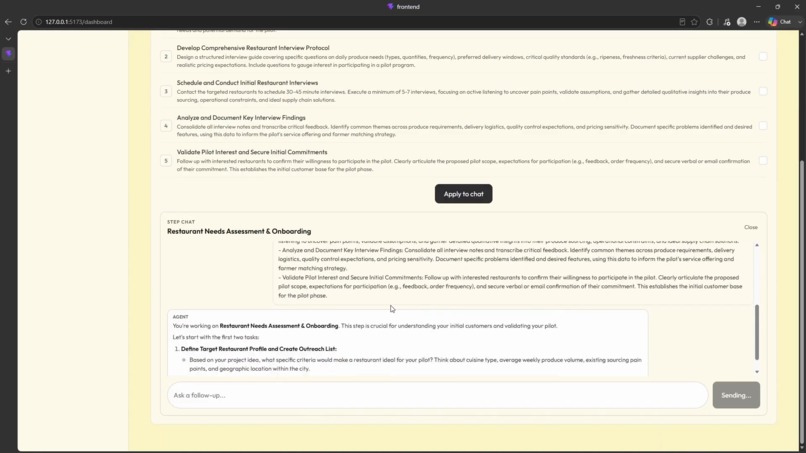Click step number 4 badge
This screenshot has height=453, width=806.
pos(166,126)
